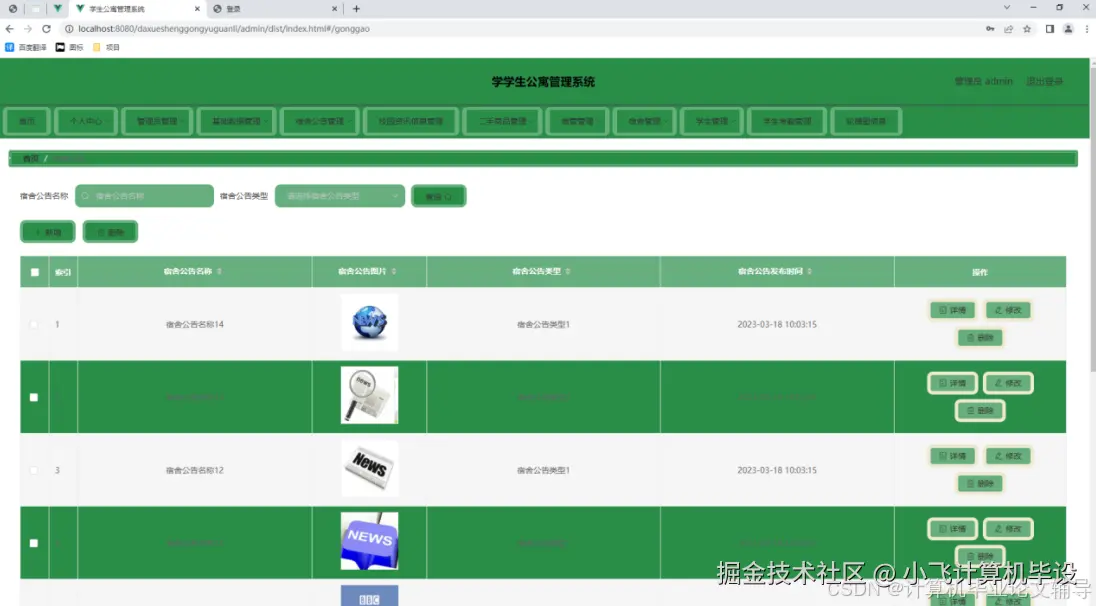1096x606 pixels.
Task: Click 退出登录 link
Action: [x=1044, y=82]
